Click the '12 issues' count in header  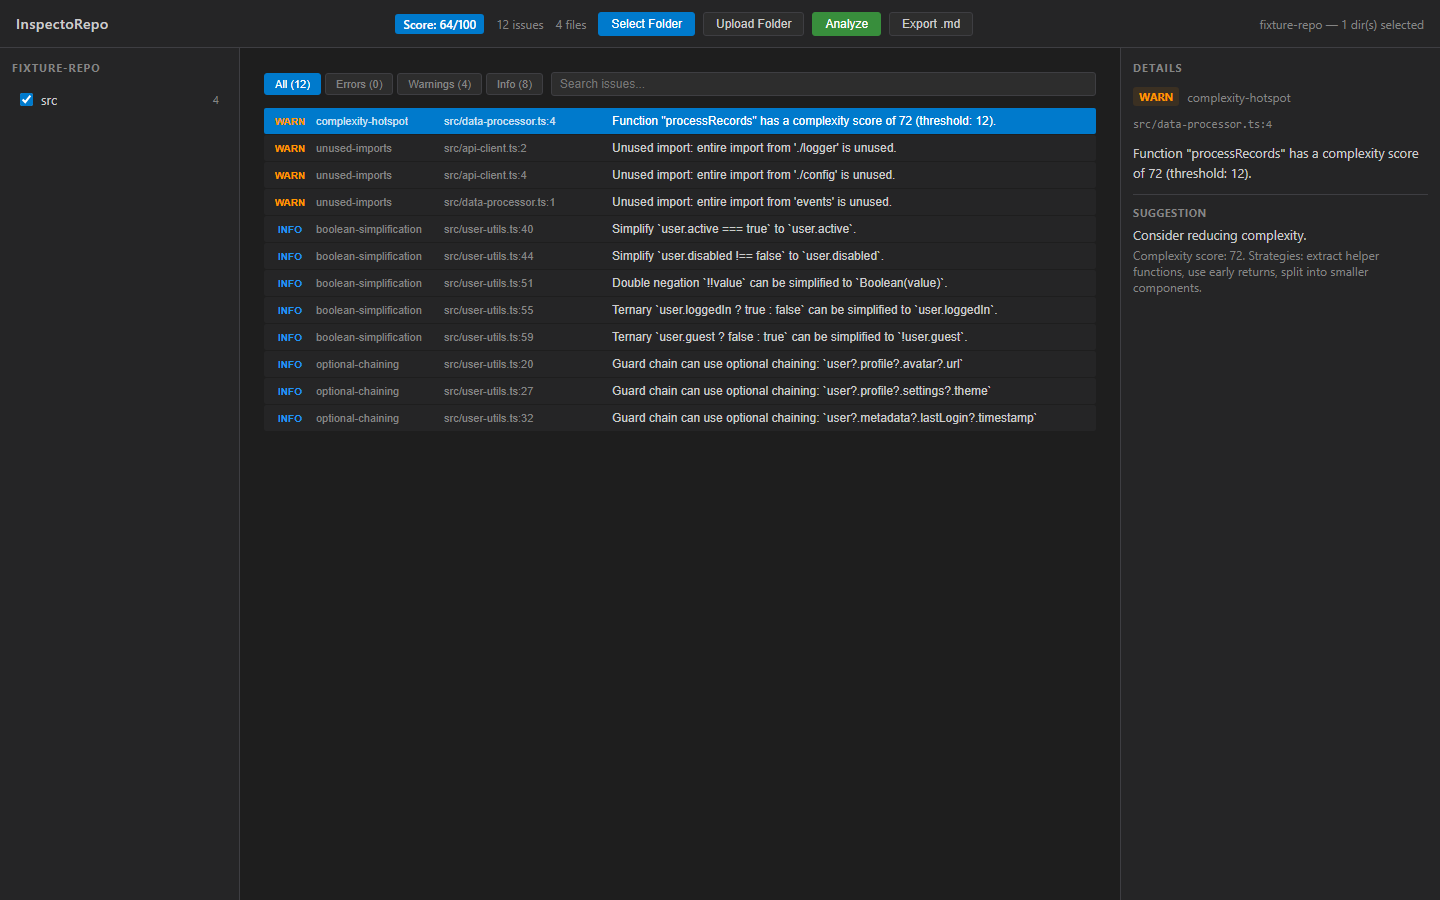point(520,25)
